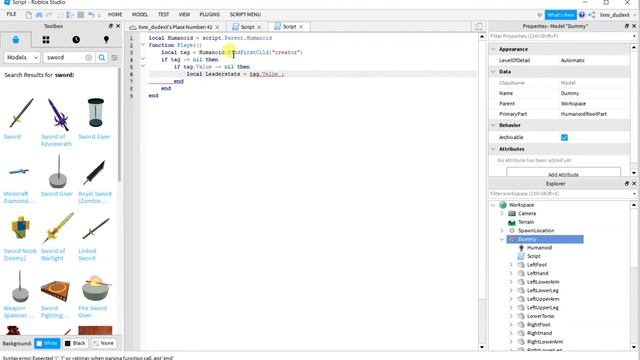Select the Sword of Azurewrath thumbnail

pos(58,114)
